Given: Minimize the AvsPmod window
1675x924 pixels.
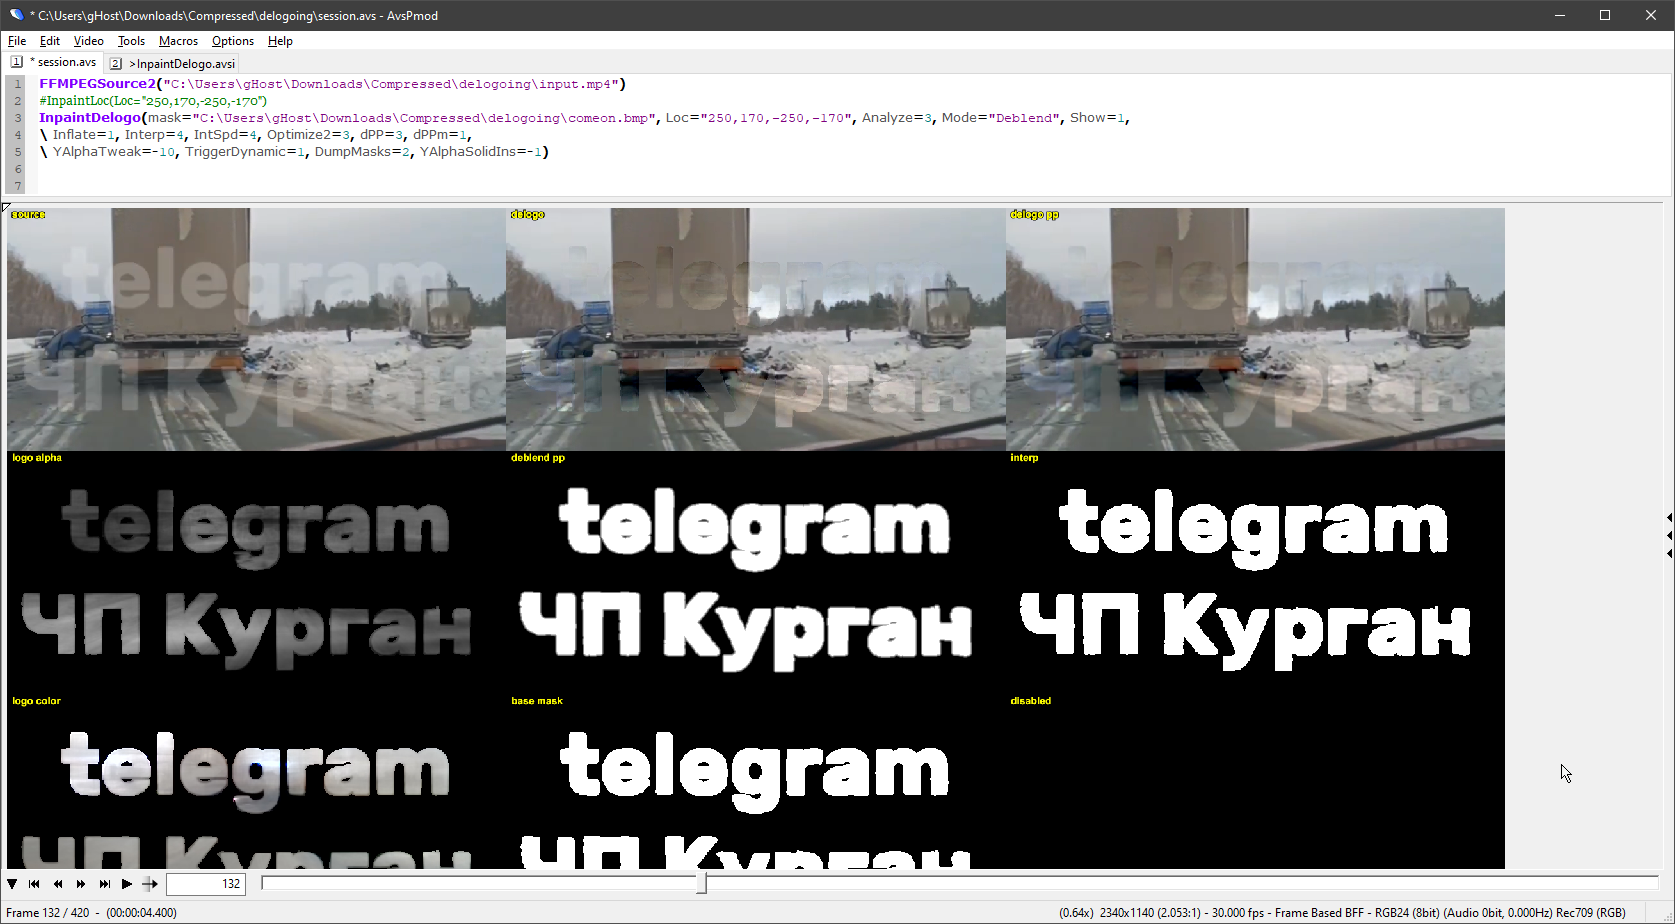Looking at the screenshot, I should point(1560,15).
